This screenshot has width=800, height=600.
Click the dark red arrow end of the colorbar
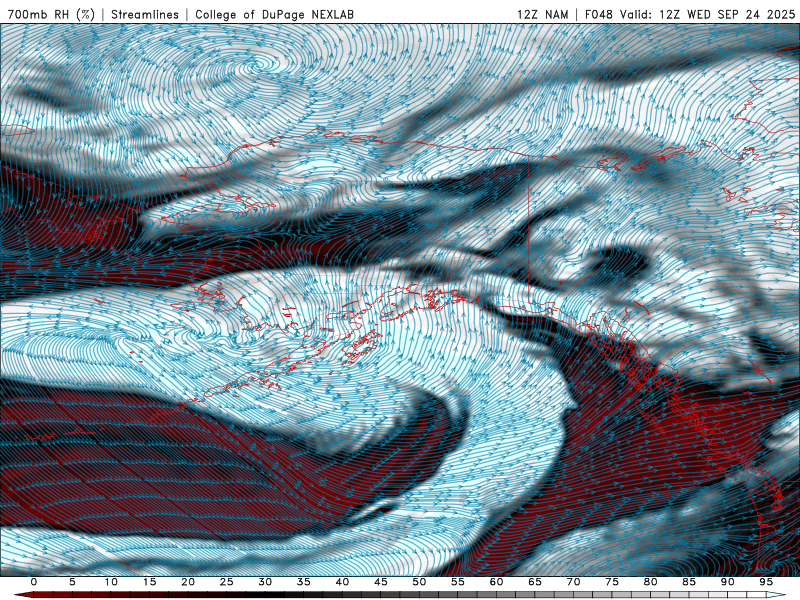click(x=23, y=595)
